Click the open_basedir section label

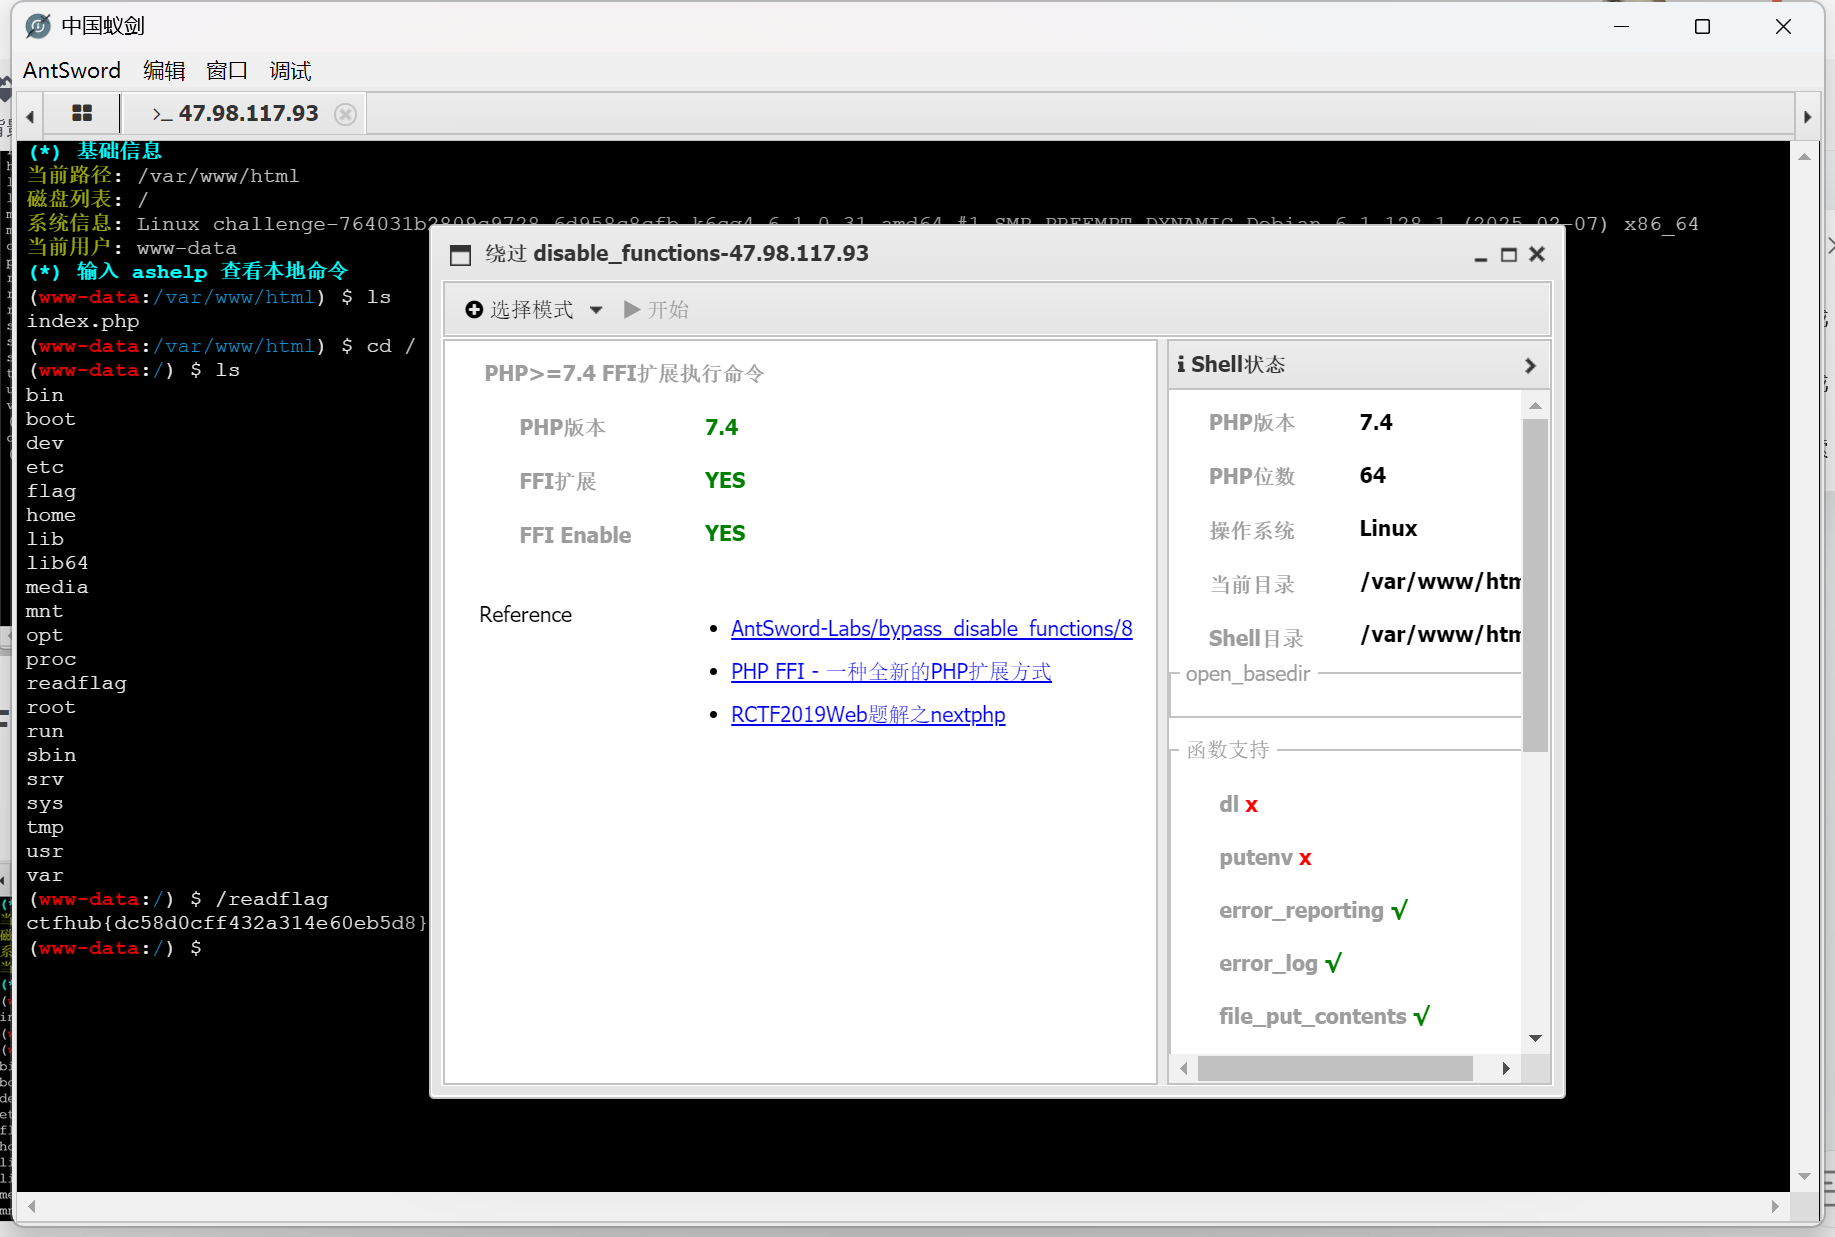[1247, 674]
